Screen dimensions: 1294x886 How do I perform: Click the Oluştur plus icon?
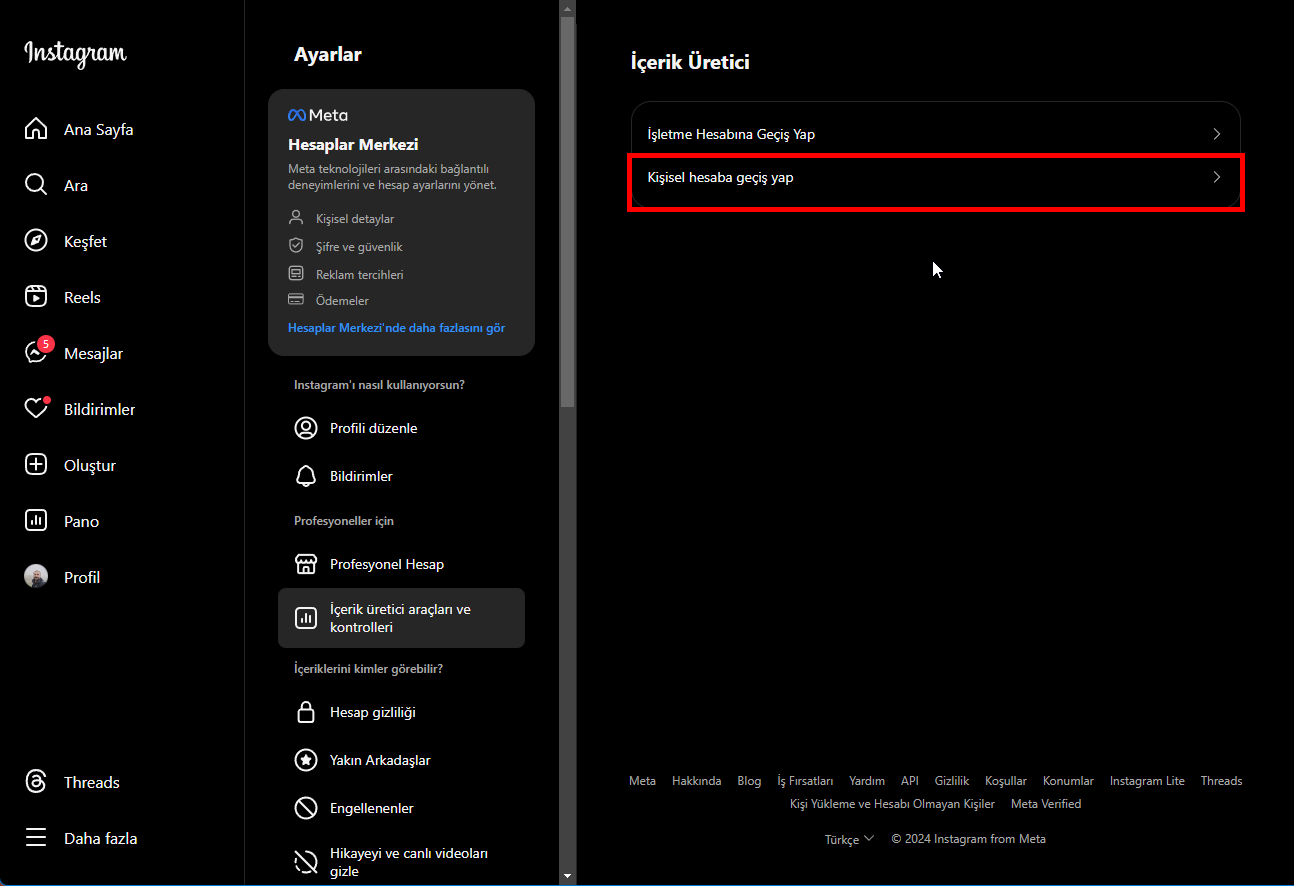pyautogui.click(x=36, y=465)
